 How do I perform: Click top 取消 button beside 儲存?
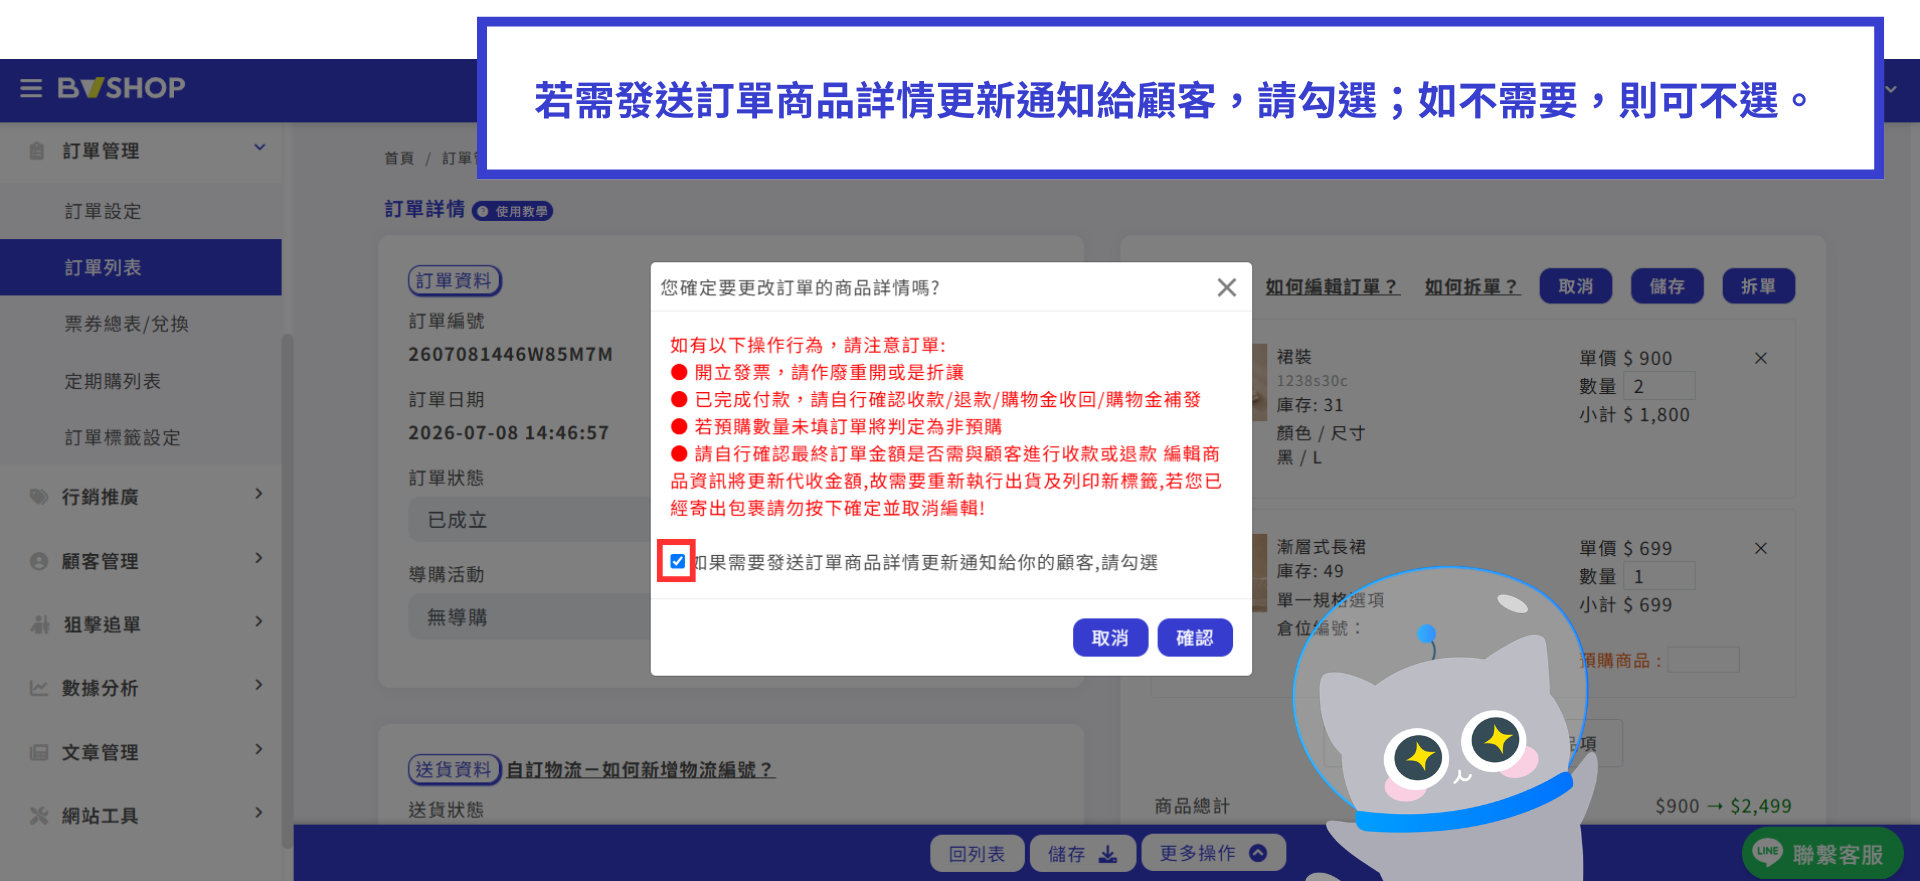pos(1576,286)
